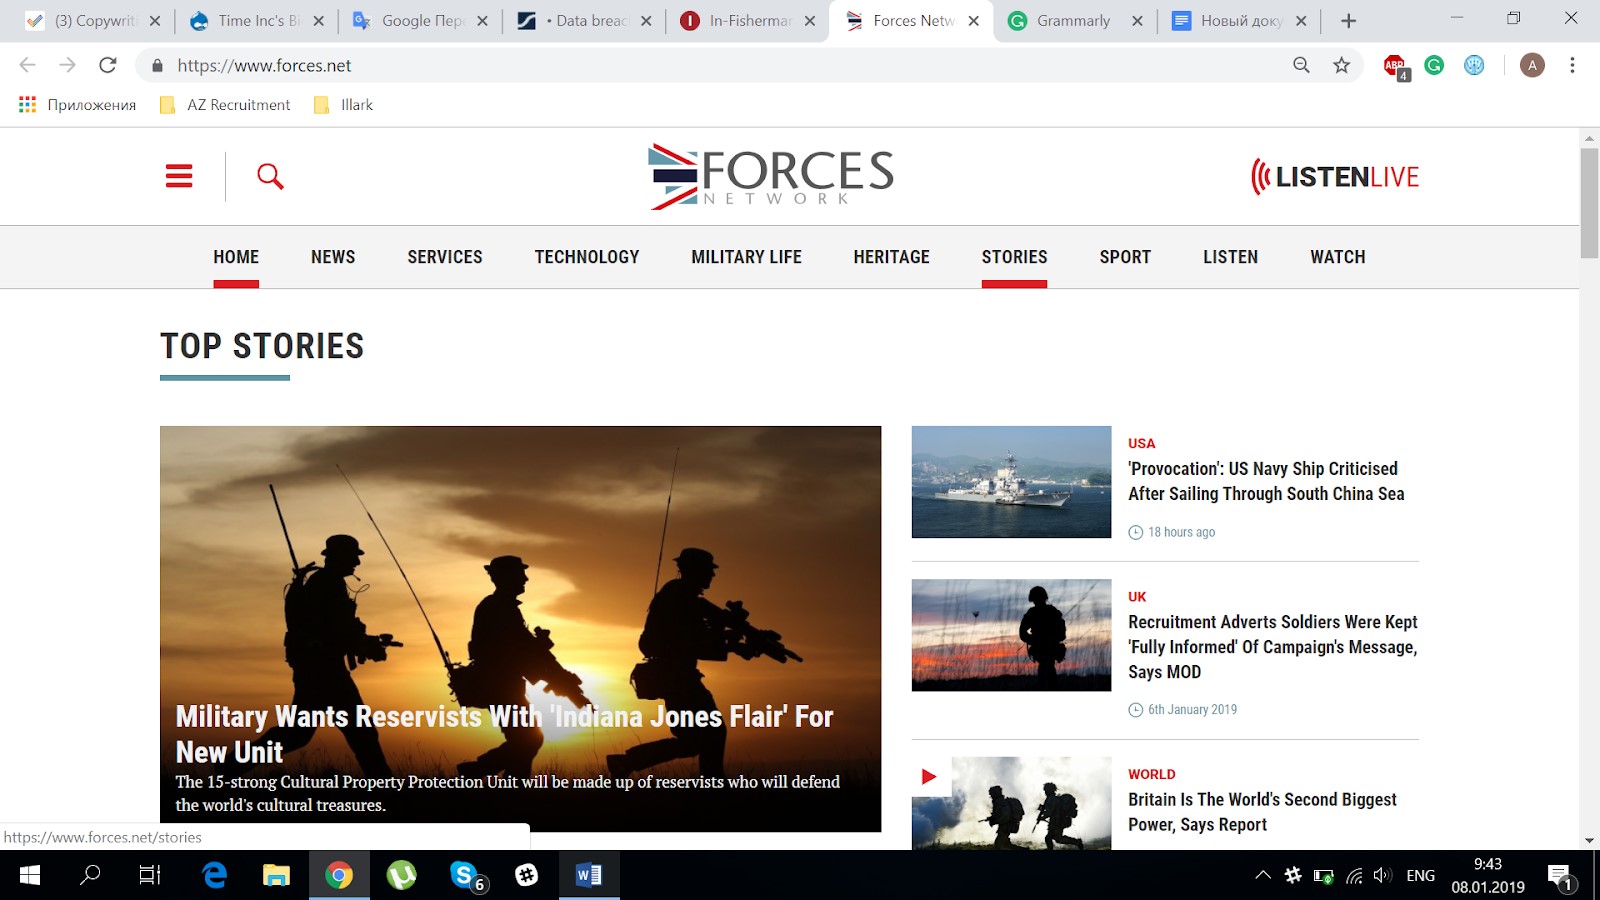The image size is (1600, 900).
Task: Open Skype from the taskbar
Action: (463, 875)
